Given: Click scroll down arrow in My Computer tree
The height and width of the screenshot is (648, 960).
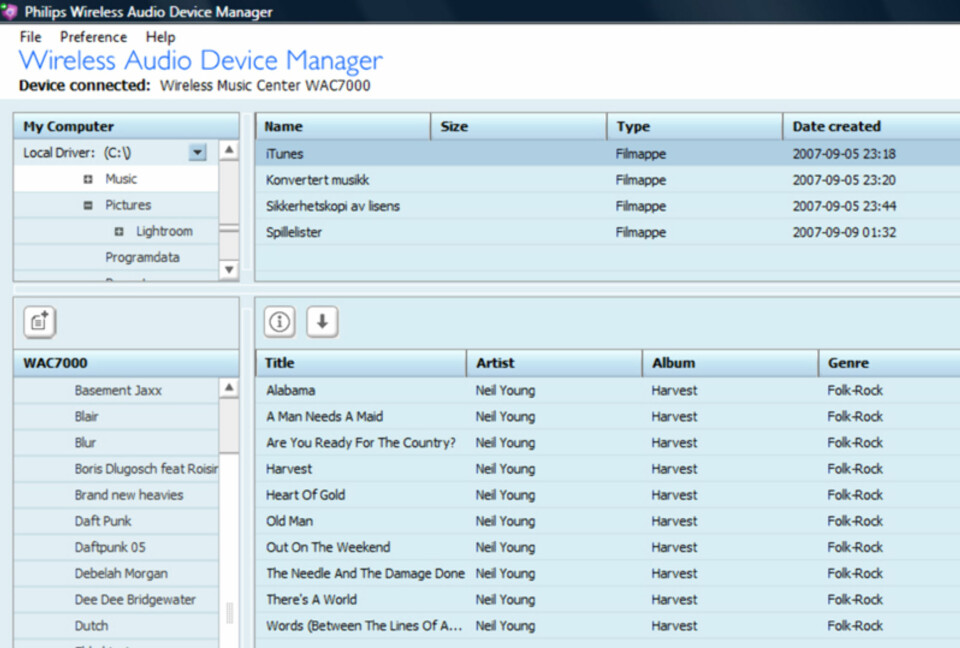Looking at the screenshot, I should pos(229,269).
